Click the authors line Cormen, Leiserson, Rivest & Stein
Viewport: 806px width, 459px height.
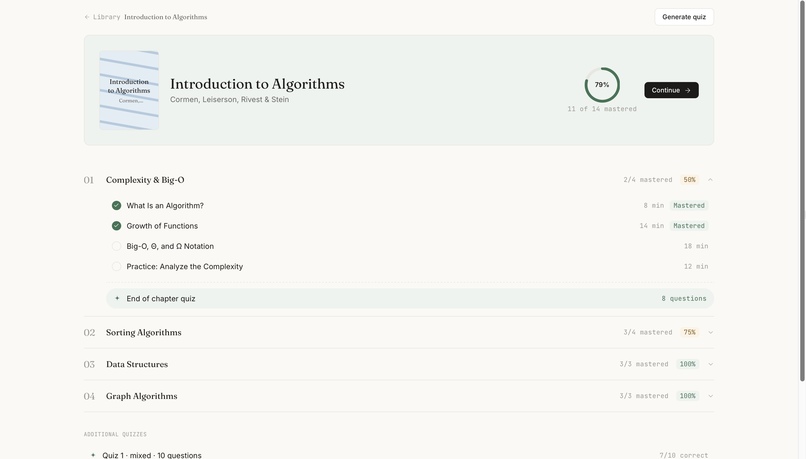pos(229,99)
